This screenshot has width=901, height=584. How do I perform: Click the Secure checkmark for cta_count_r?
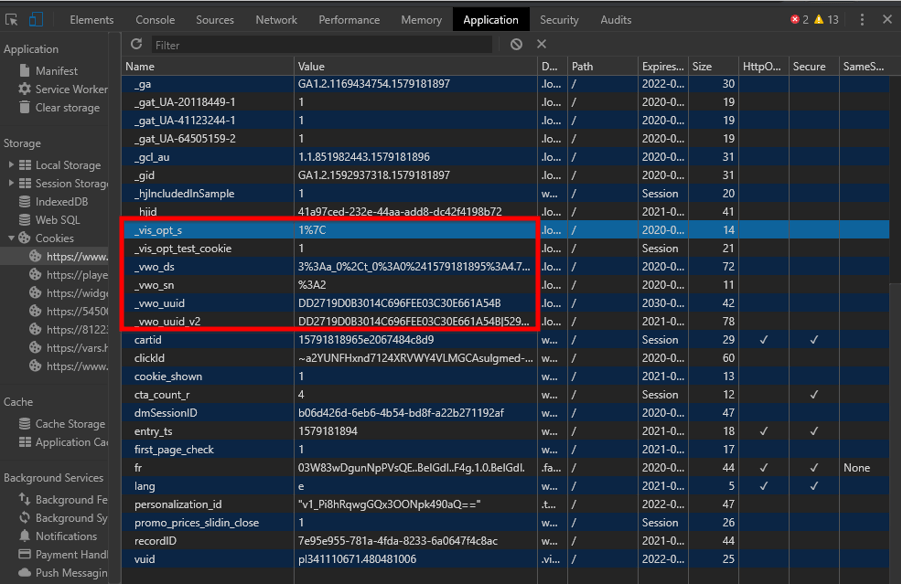(814, 395)
